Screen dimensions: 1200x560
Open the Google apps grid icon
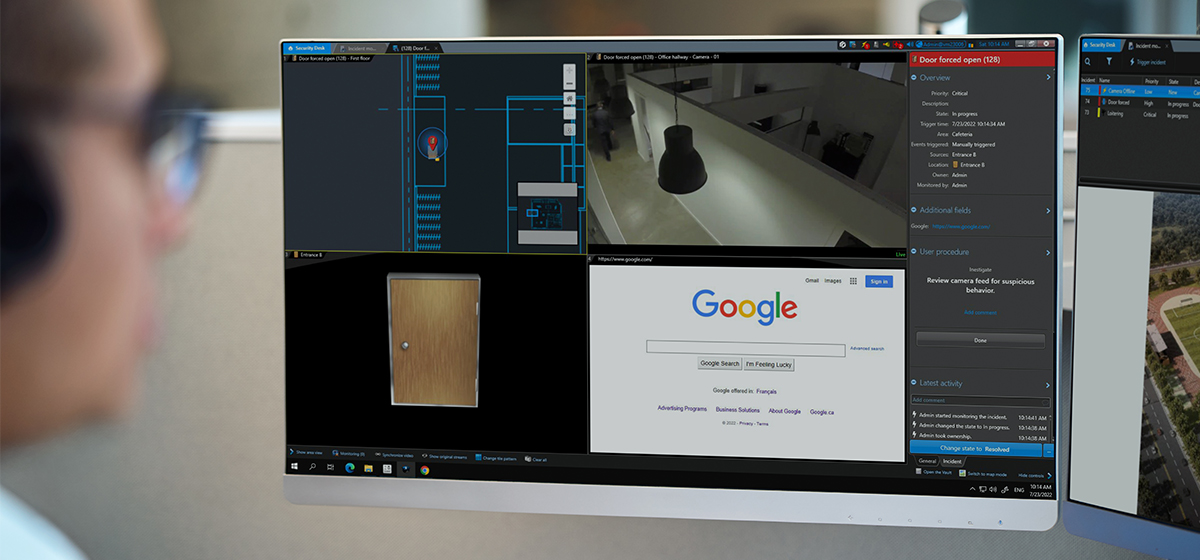pos(853,282)
